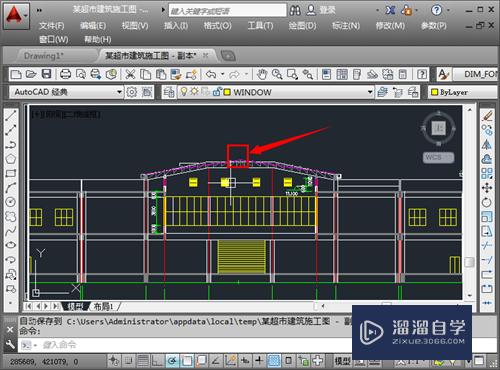Open the WCS coordinate system dropdown

click(438, 157)
